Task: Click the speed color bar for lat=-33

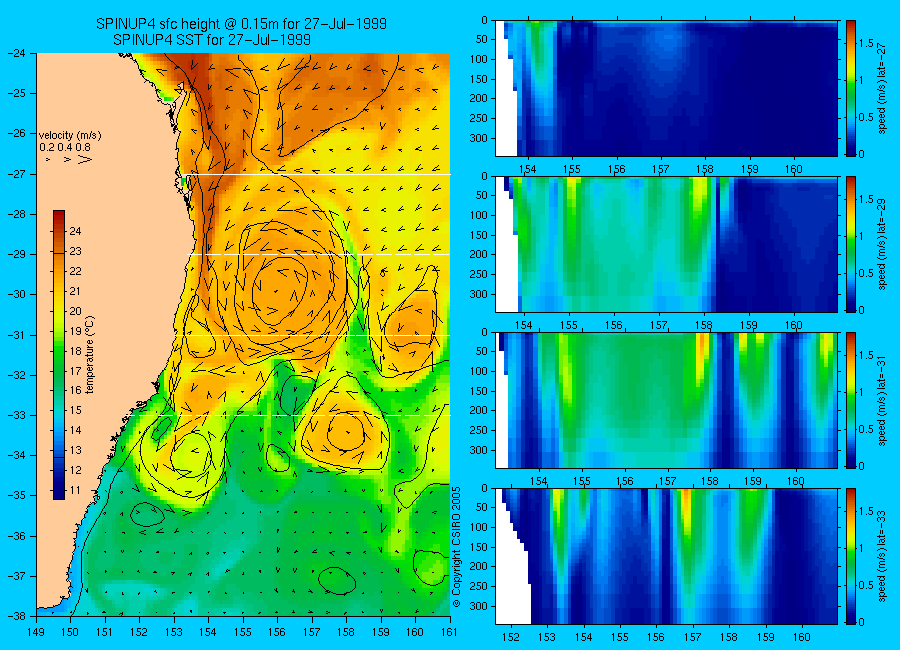Action: pyautogui.click(x=851, y=556)
